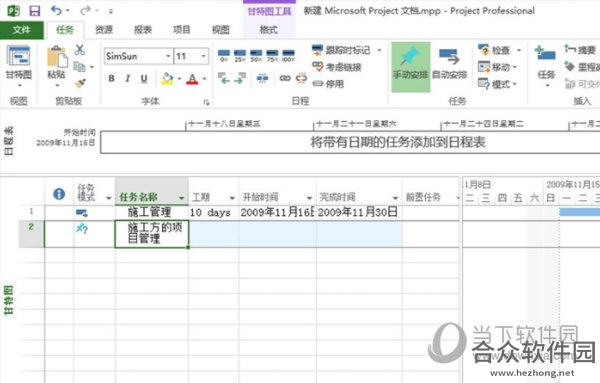Open 完成时间 finish column dropdown
Screen dimensions: 600x383
(x=395, y=198)
